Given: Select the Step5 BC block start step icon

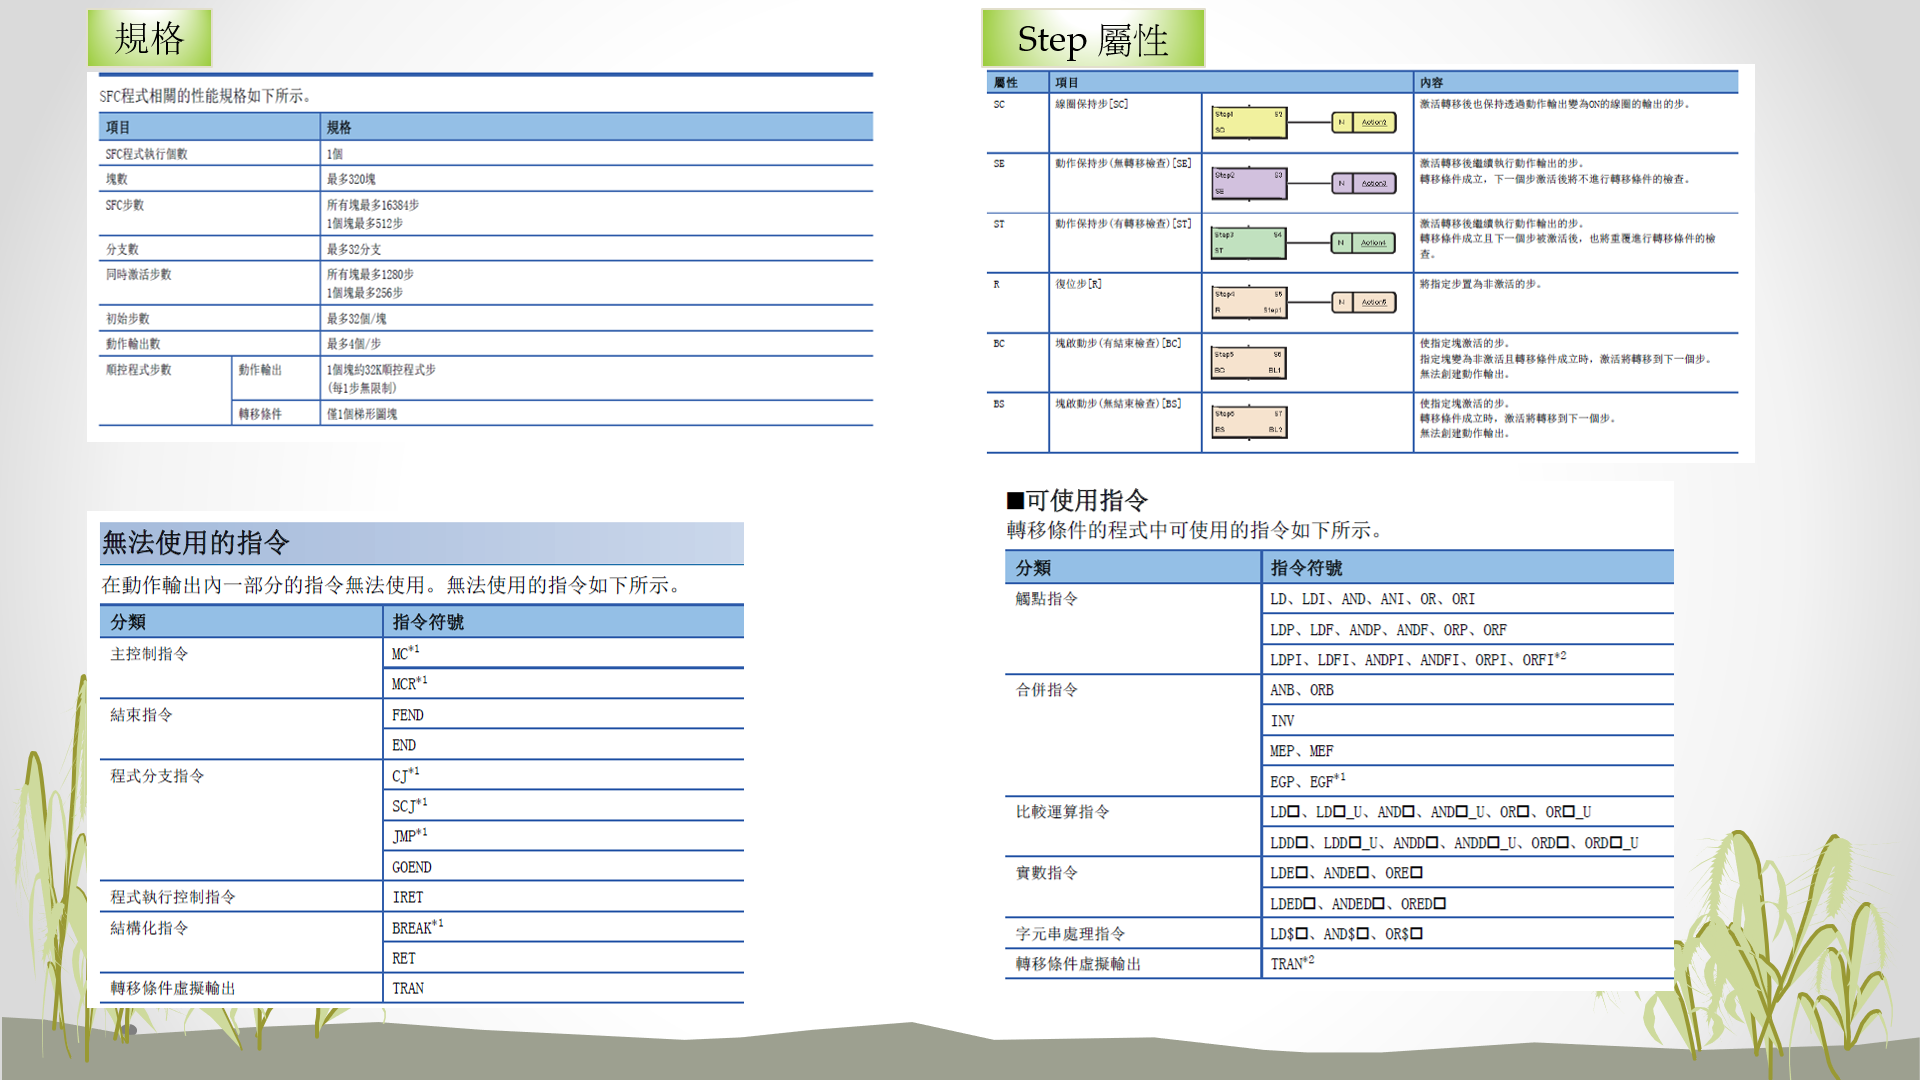Looking at the screenshot, I should pos(1248,362).
